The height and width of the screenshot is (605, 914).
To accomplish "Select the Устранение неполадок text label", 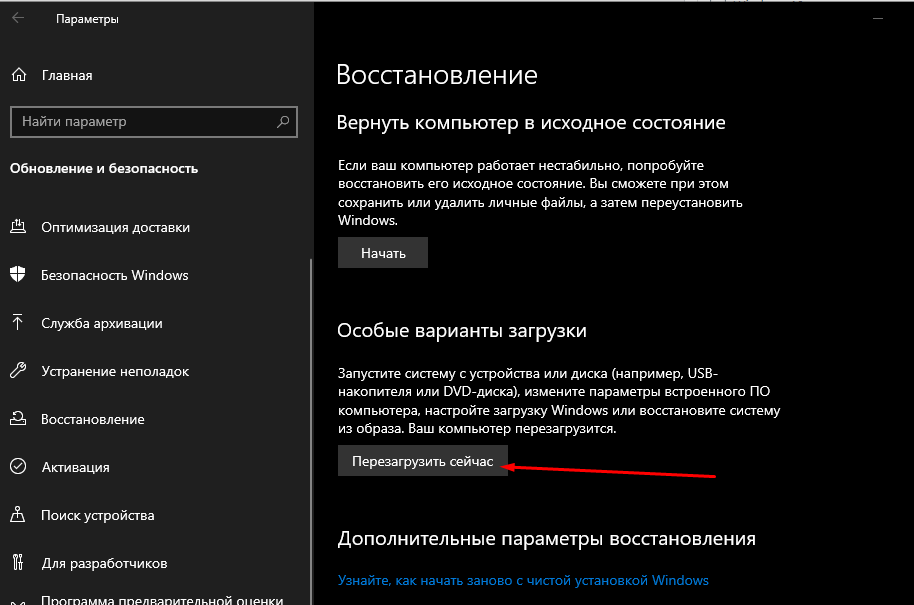I will pyautogui.click(x=114, y=371).
